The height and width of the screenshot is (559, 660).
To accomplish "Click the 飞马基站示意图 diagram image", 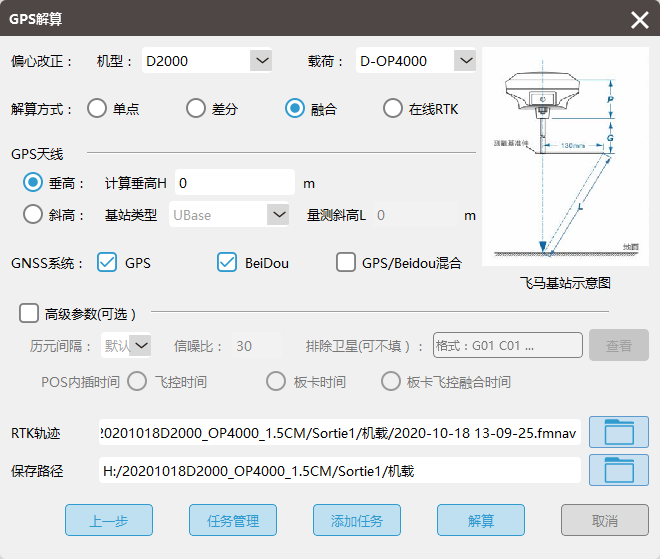I will (565, 156).
